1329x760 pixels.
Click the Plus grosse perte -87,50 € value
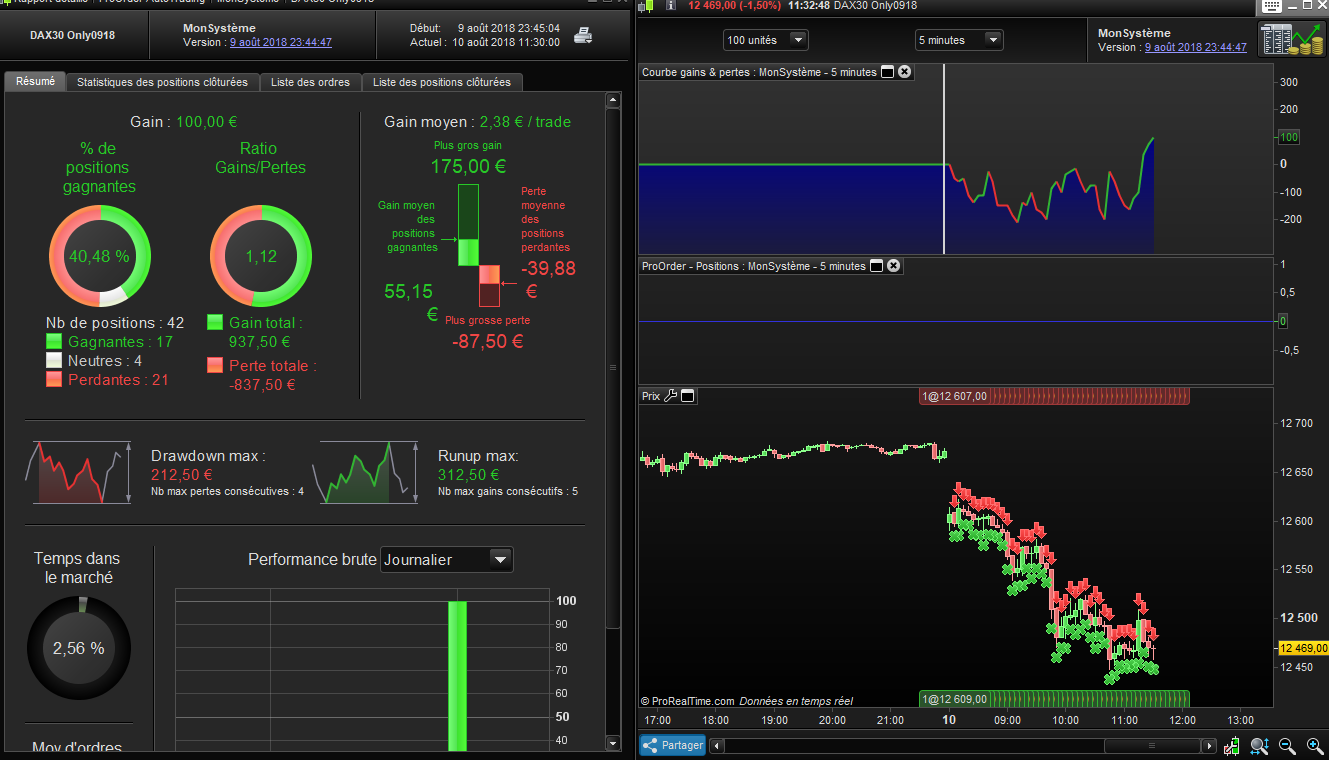point(487,341)
